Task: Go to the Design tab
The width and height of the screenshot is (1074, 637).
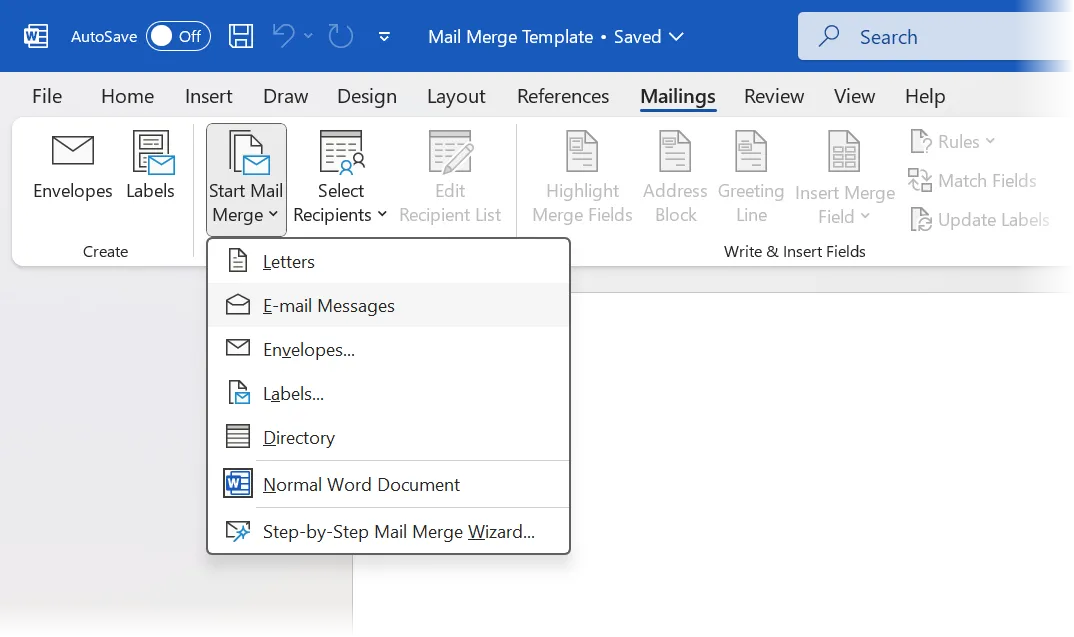Action: click(x=366, y=96)
